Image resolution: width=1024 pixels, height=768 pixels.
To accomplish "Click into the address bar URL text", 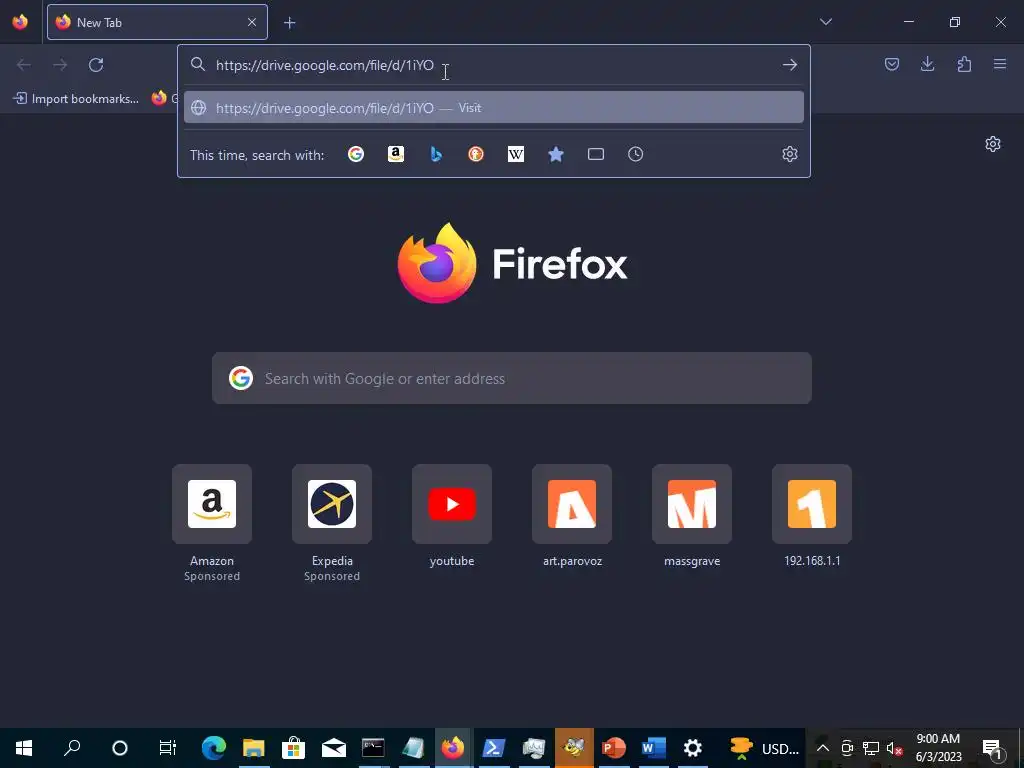I will pyautogui.click(x=325, y=65).
